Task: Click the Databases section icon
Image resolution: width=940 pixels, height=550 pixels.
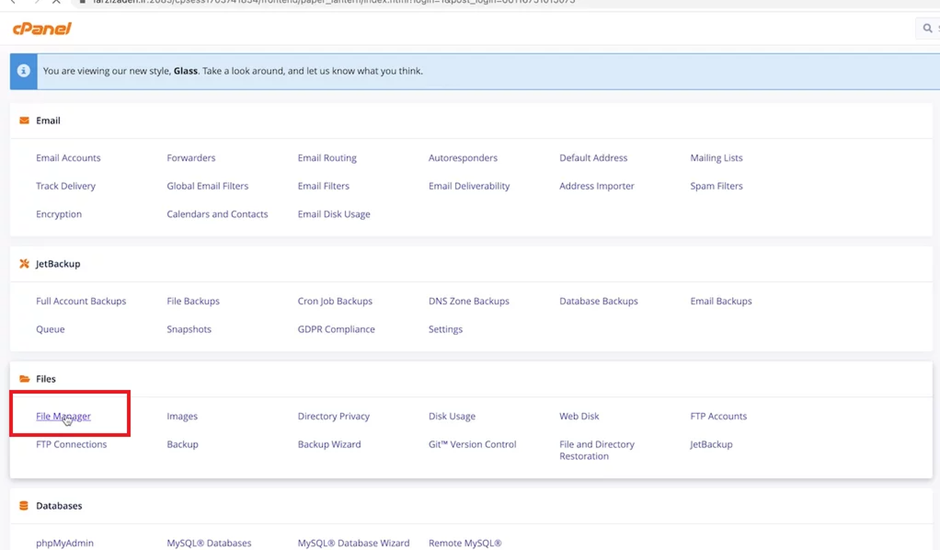Action: tap(24, 506)
